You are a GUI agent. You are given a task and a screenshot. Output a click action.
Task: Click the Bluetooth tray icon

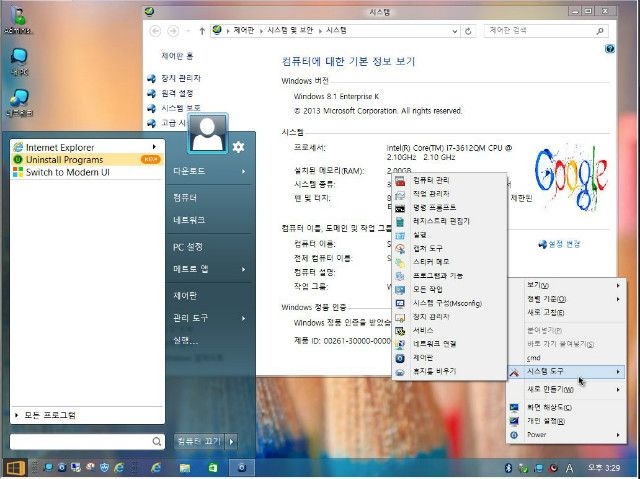point(508,468)
